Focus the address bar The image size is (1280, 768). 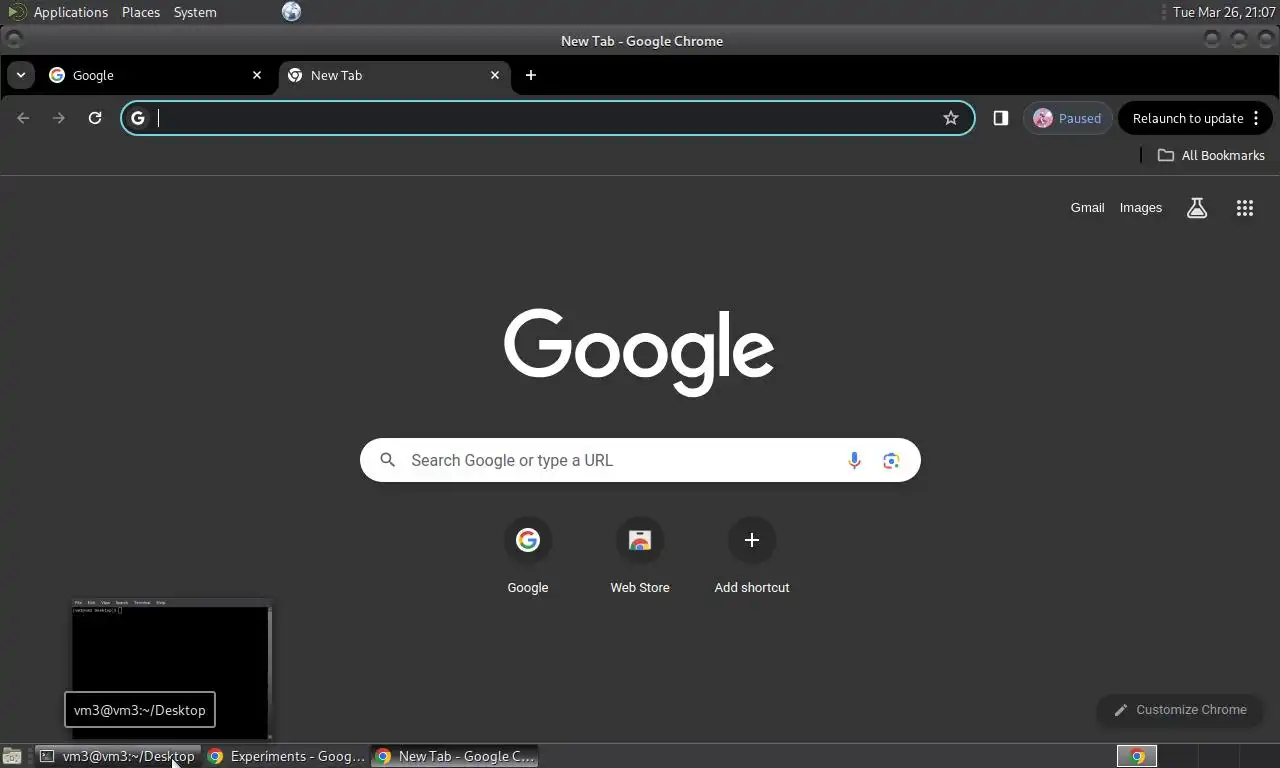tap(548, 118)
